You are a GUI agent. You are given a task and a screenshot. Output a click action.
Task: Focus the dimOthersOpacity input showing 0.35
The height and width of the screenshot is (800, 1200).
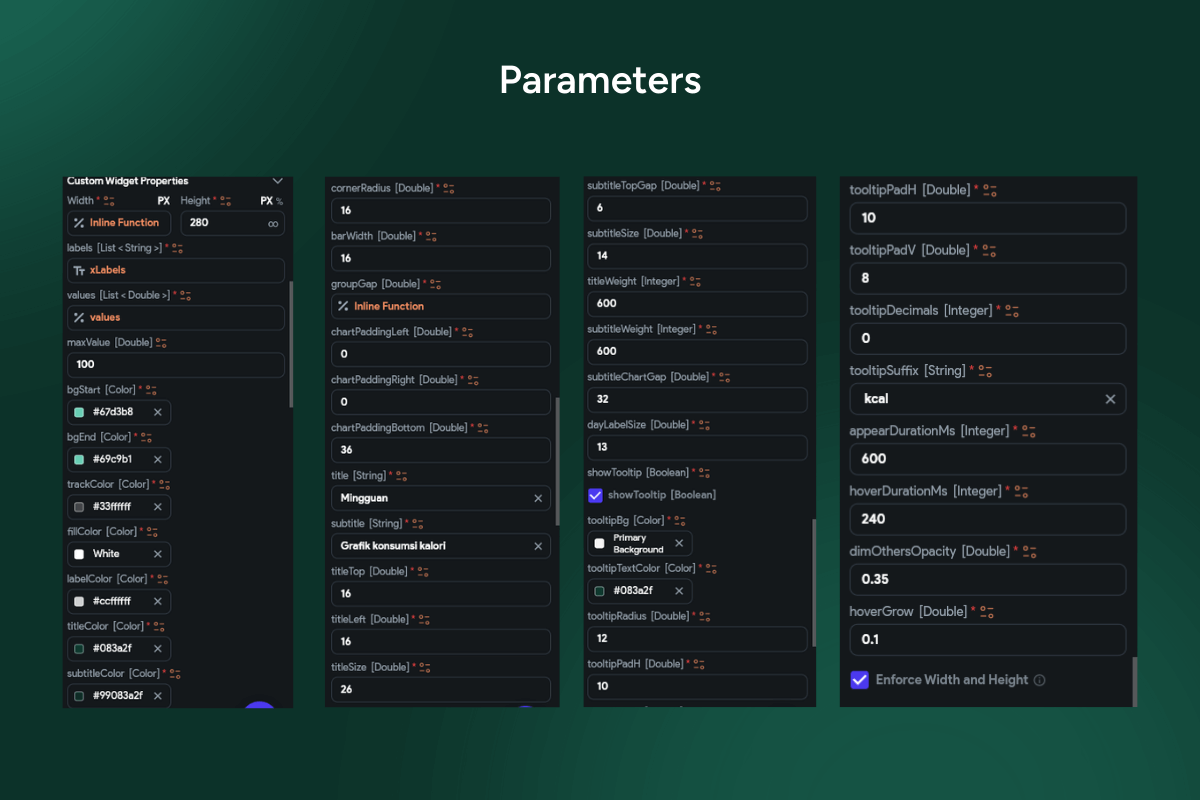[987, 579]
